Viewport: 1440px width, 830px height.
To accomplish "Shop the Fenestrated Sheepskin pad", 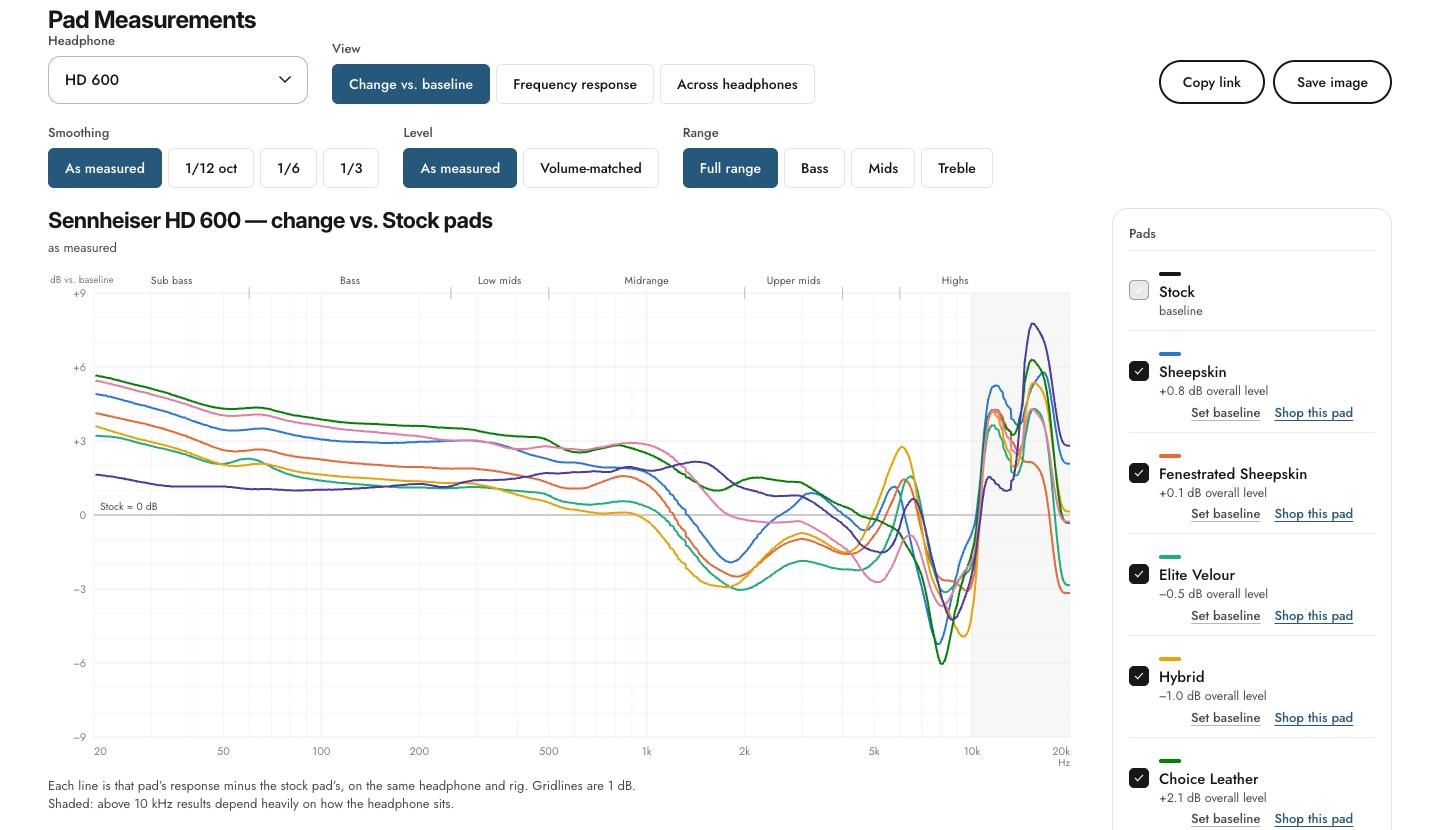I will coord(1313,514).
